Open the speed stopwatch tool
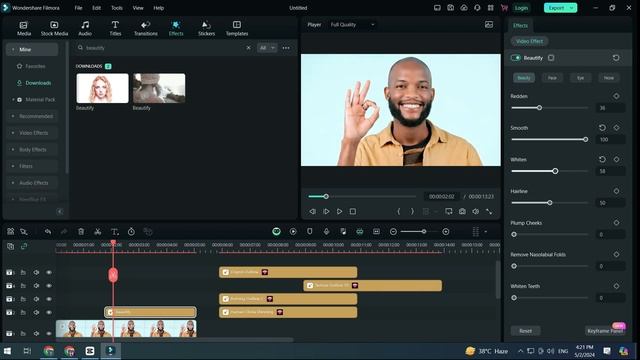 [131, 232]
